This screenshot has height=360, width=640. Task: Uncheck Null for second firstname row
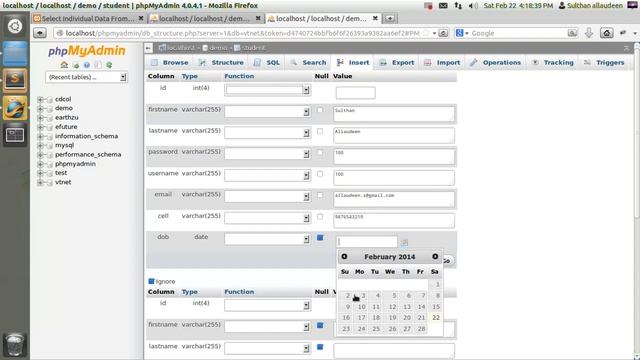320,325
